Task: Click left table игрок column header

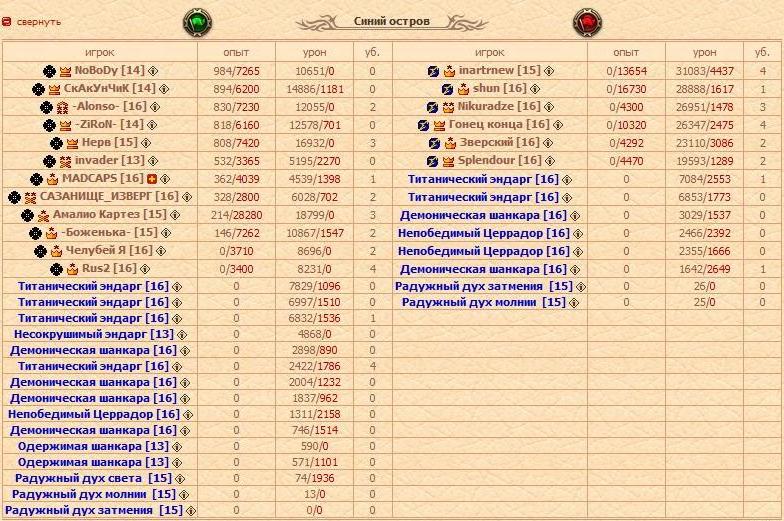Action: click(100, 52)
